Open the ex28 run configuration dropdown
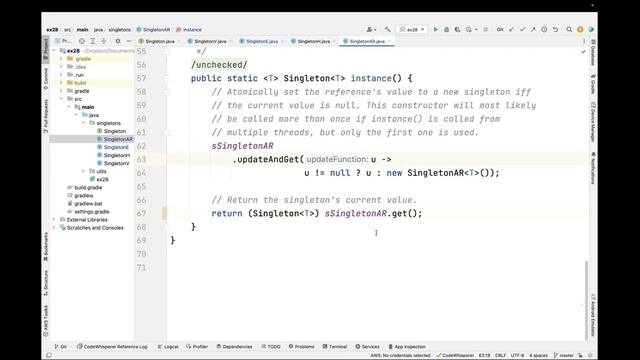The image size is (640, 360). [412, 29]
